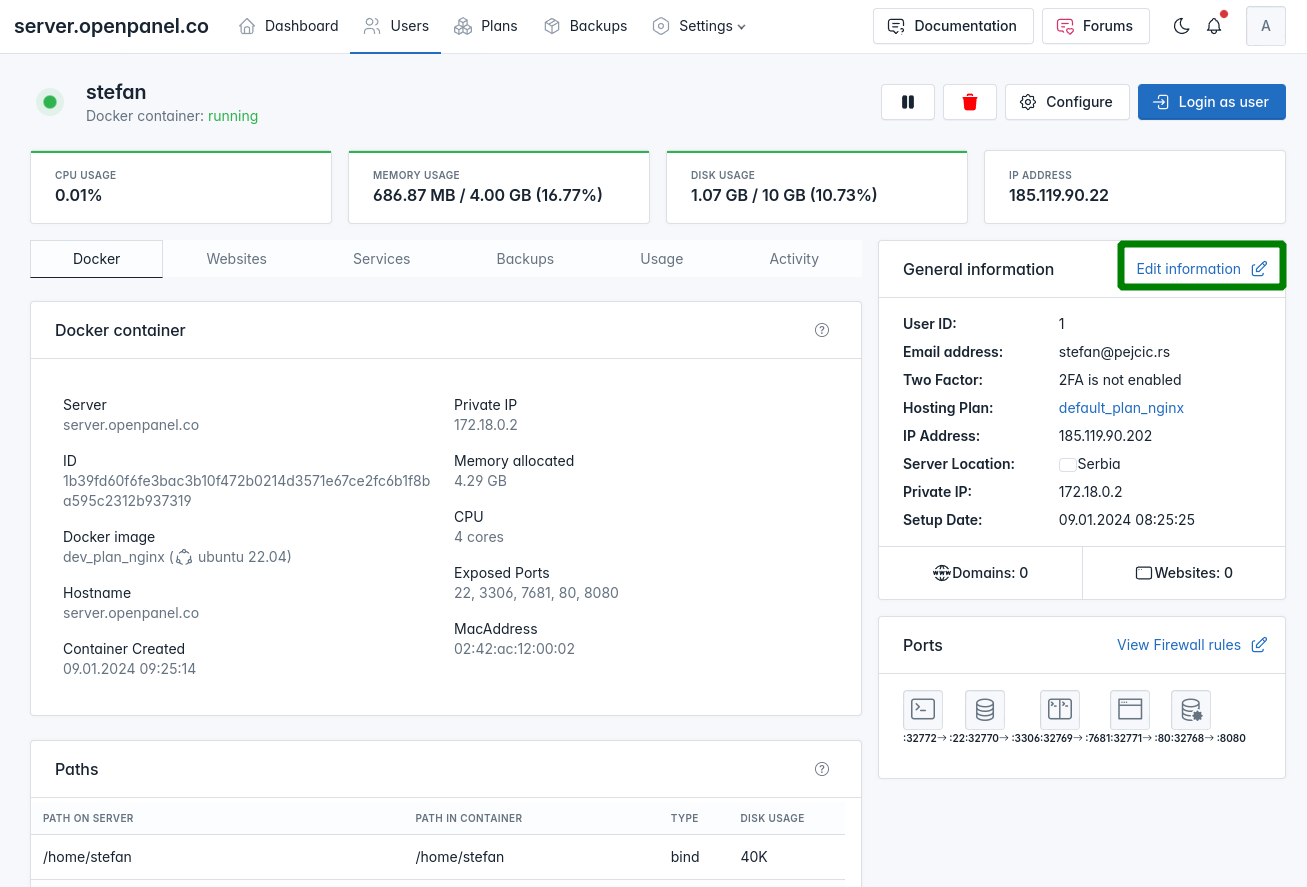Click the red trash delete user icon
This screenshot has height=887, width=1307.
969,102
